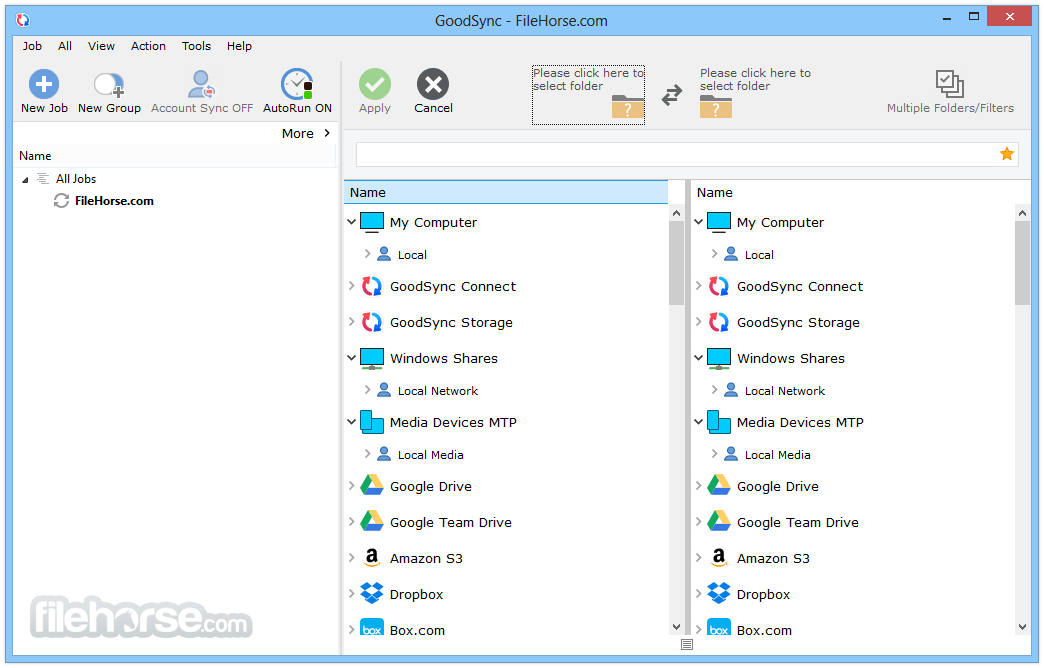Open the Help menu
Screen dimensions: 1044x668
(239, 46)
